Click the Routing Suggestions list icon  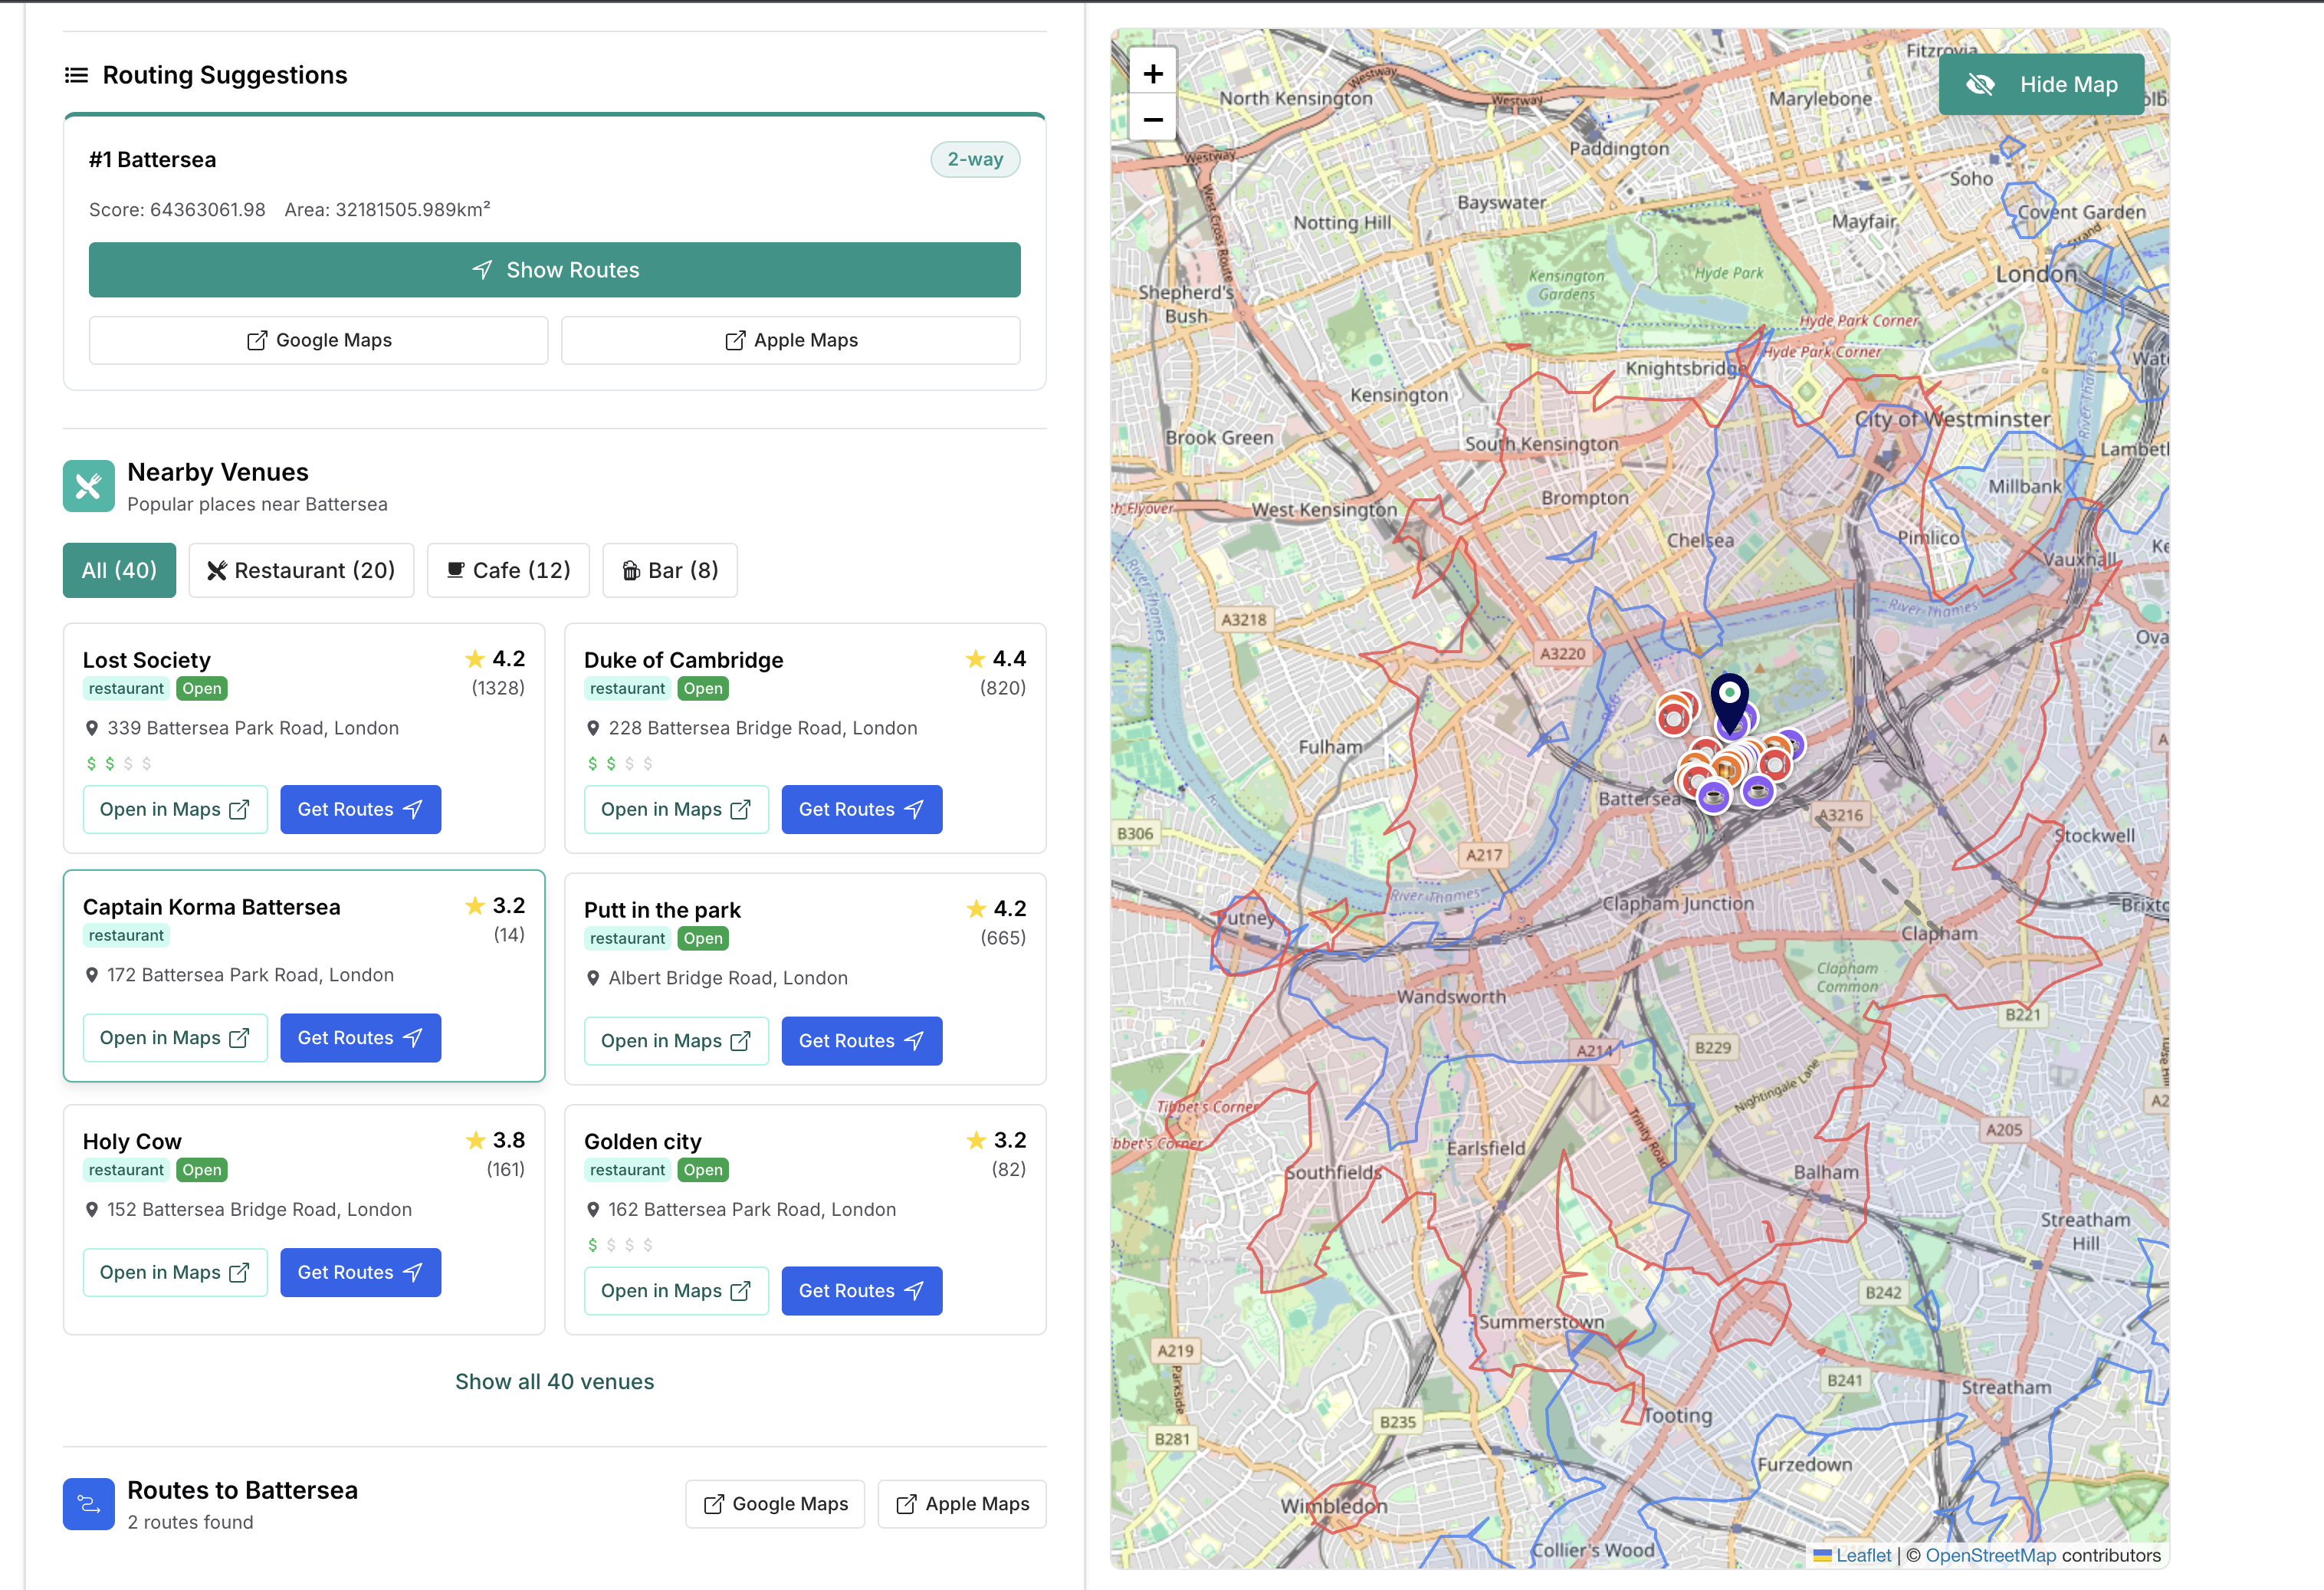coord(76,75)
